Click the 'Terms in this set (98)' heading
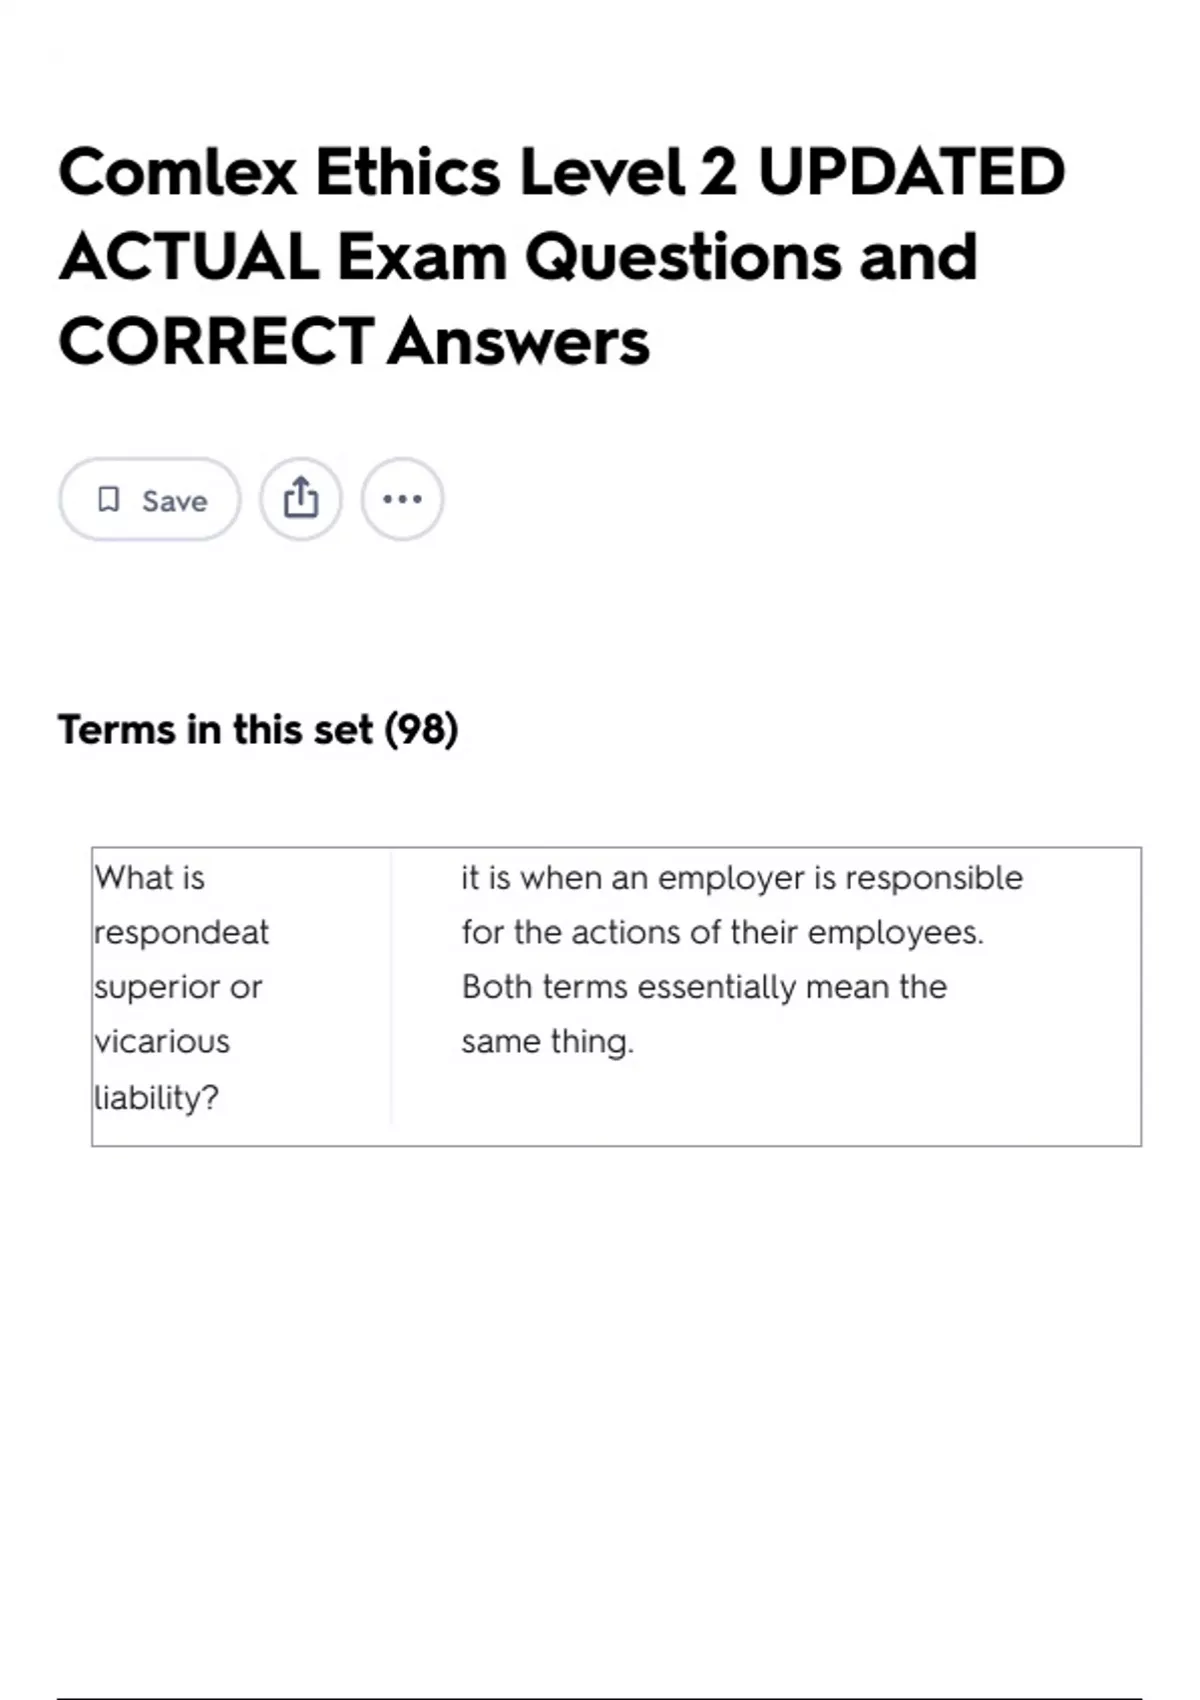 click(x=258, y=729)
